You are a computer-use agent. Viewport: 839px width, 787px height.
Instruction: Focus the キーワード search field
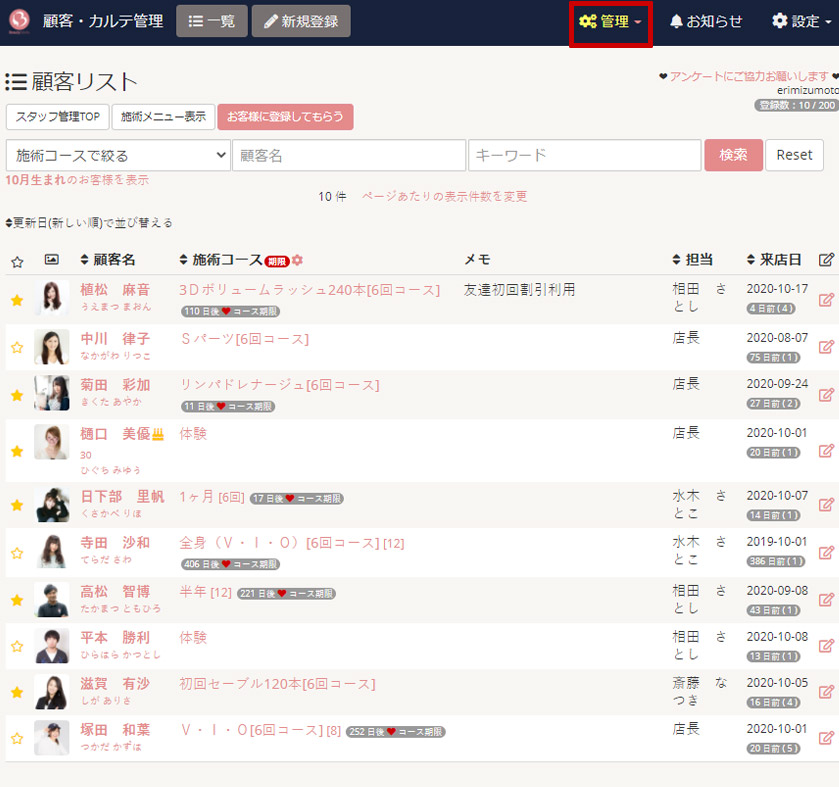coord(585,155)
